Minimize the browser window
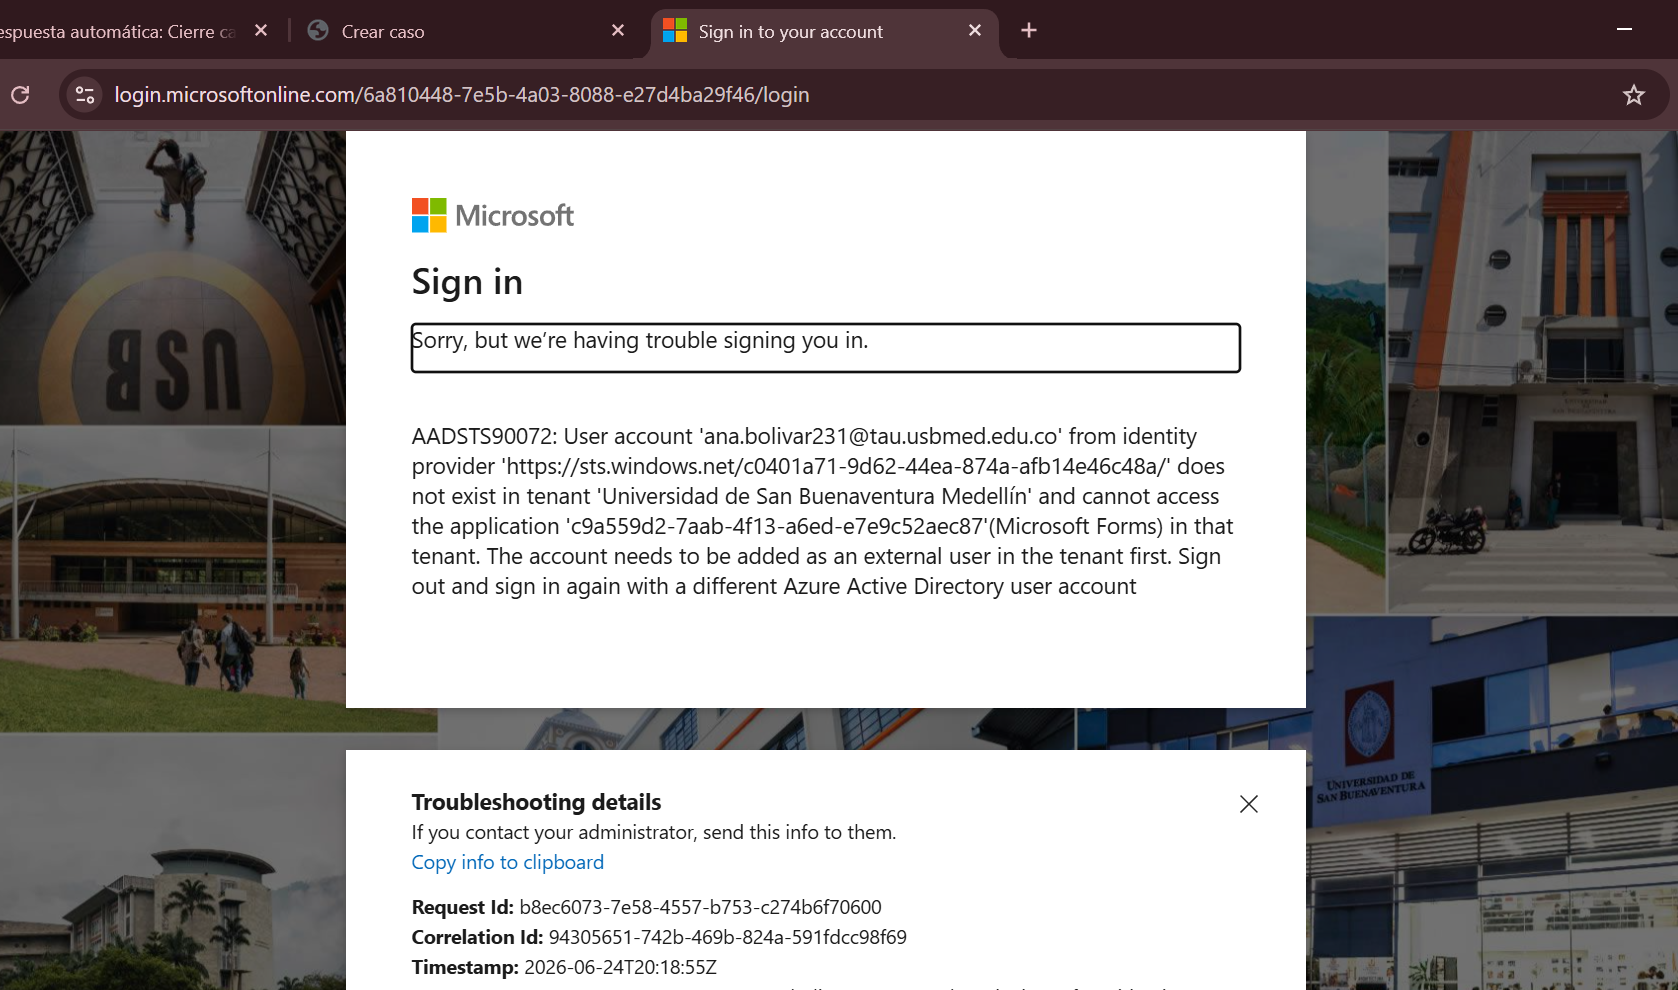This screenshot has height=990, width=1678. coord(1625,30)
